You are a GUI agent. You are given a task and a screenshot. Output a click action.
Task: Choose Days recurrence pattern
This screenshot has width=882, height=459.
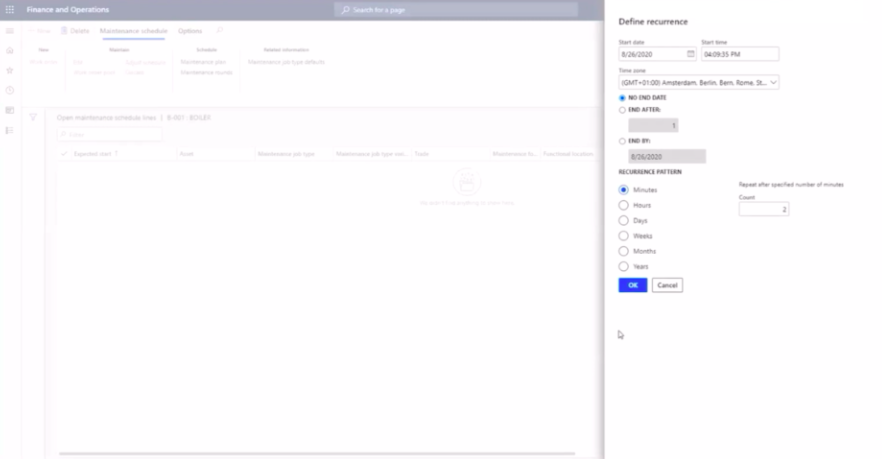pos(623,220)
